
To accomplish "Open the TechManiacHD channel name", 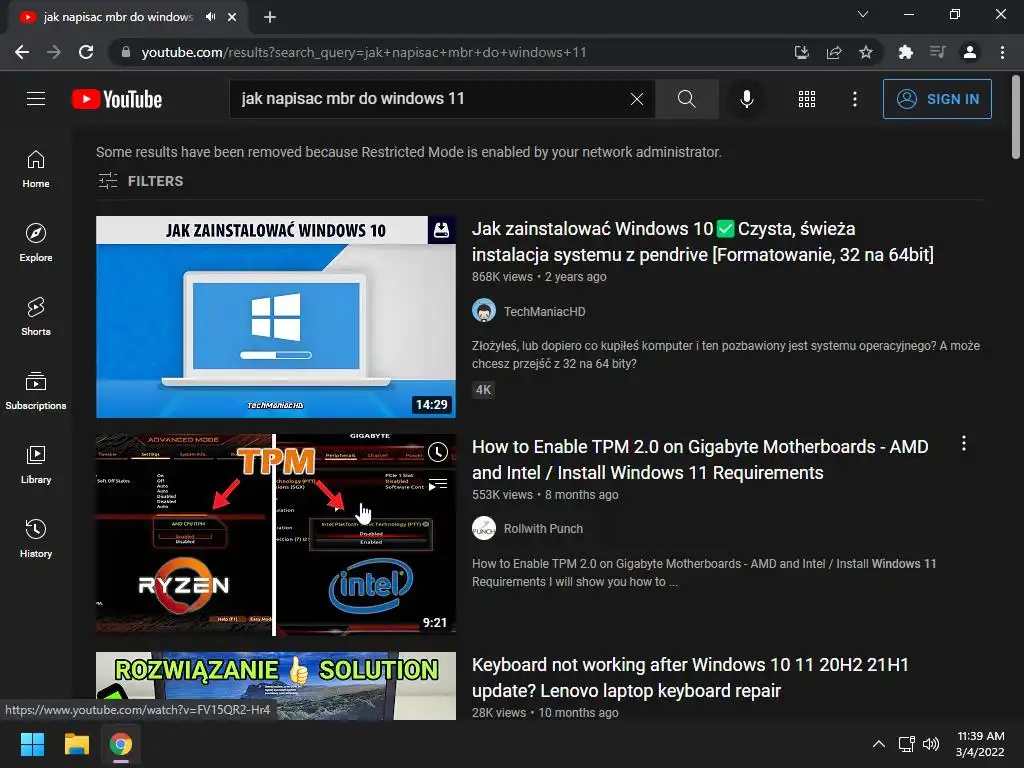I will [544, 312].
